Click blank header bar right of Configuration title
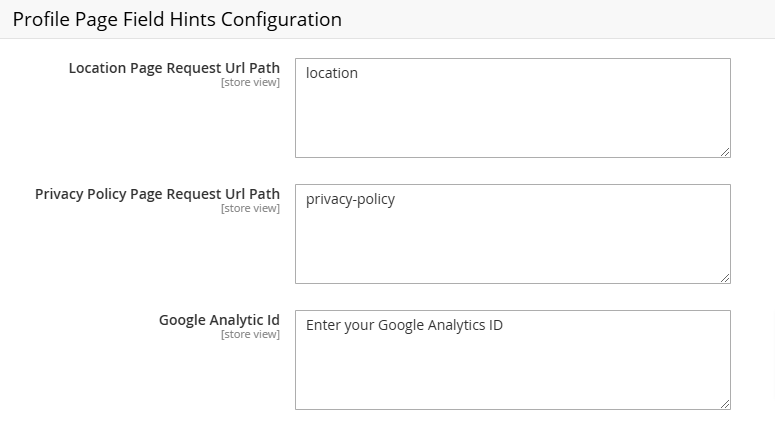The width and height of the screenshot is (775, 426). 559,19
